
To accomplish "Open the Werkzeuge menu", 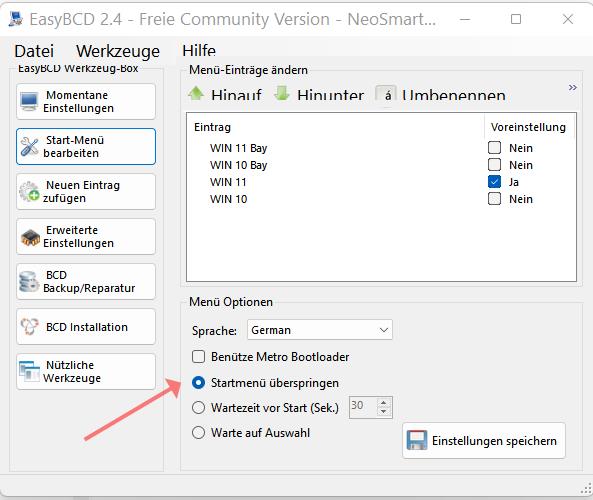I will [118, 51].
